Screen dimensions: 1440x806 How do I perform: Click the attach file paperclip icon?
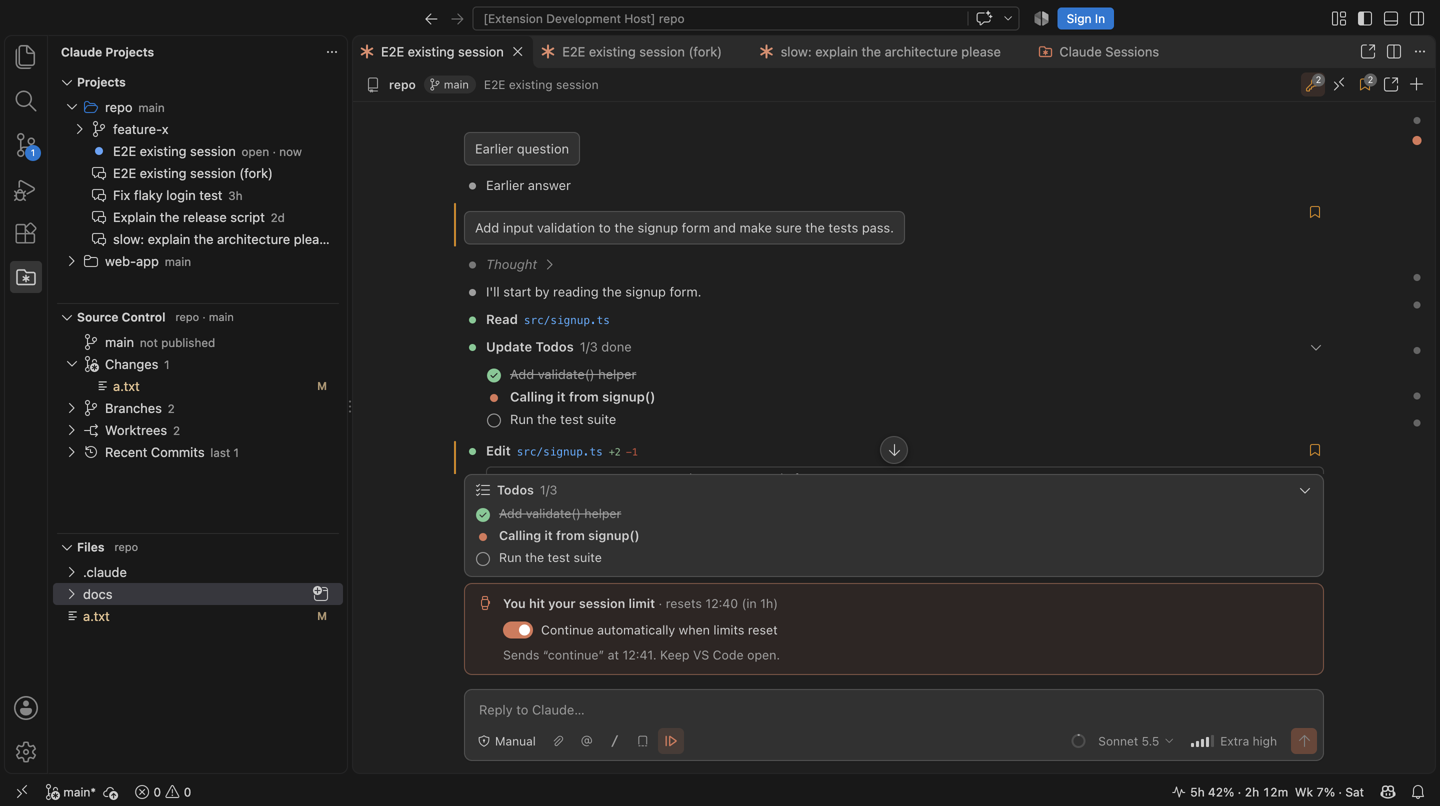pyautogui.click(x=559, y=741)
